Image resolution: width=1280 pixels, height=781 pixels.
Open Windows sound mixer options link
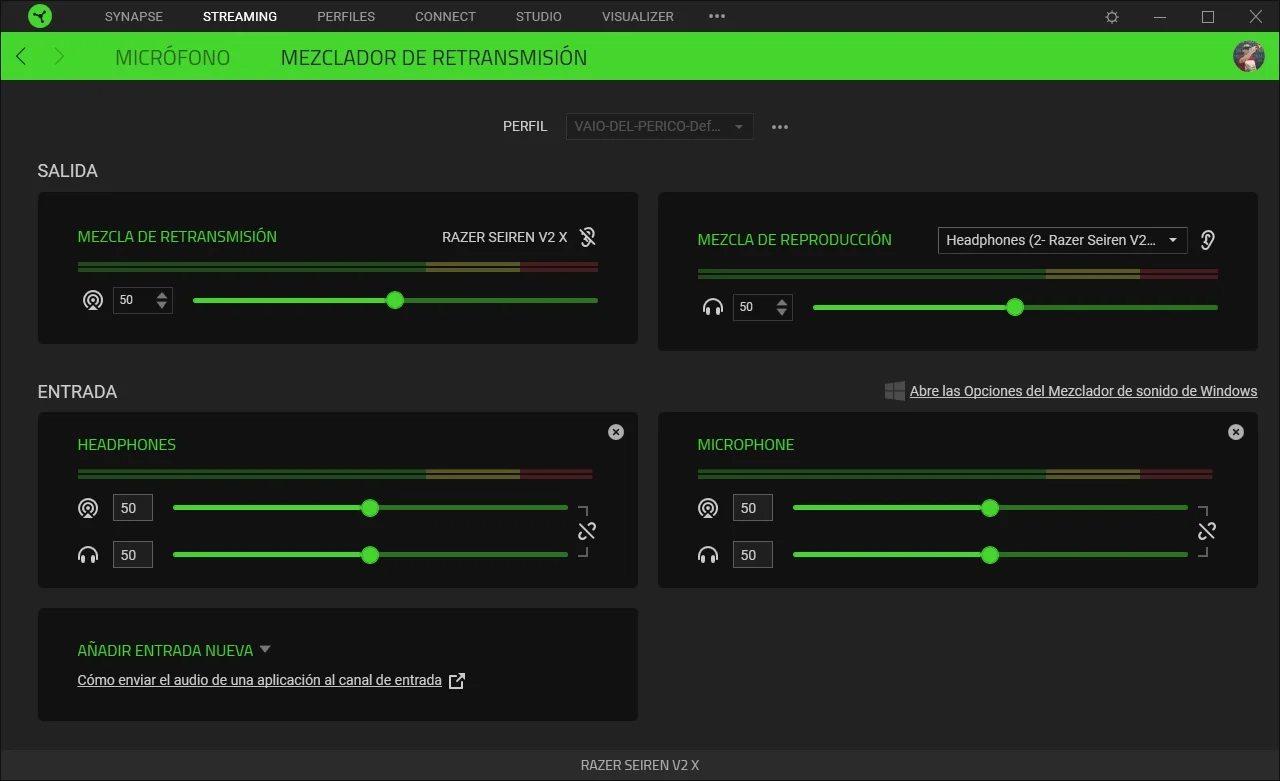pyautogui.click(x=1083, y=391)
